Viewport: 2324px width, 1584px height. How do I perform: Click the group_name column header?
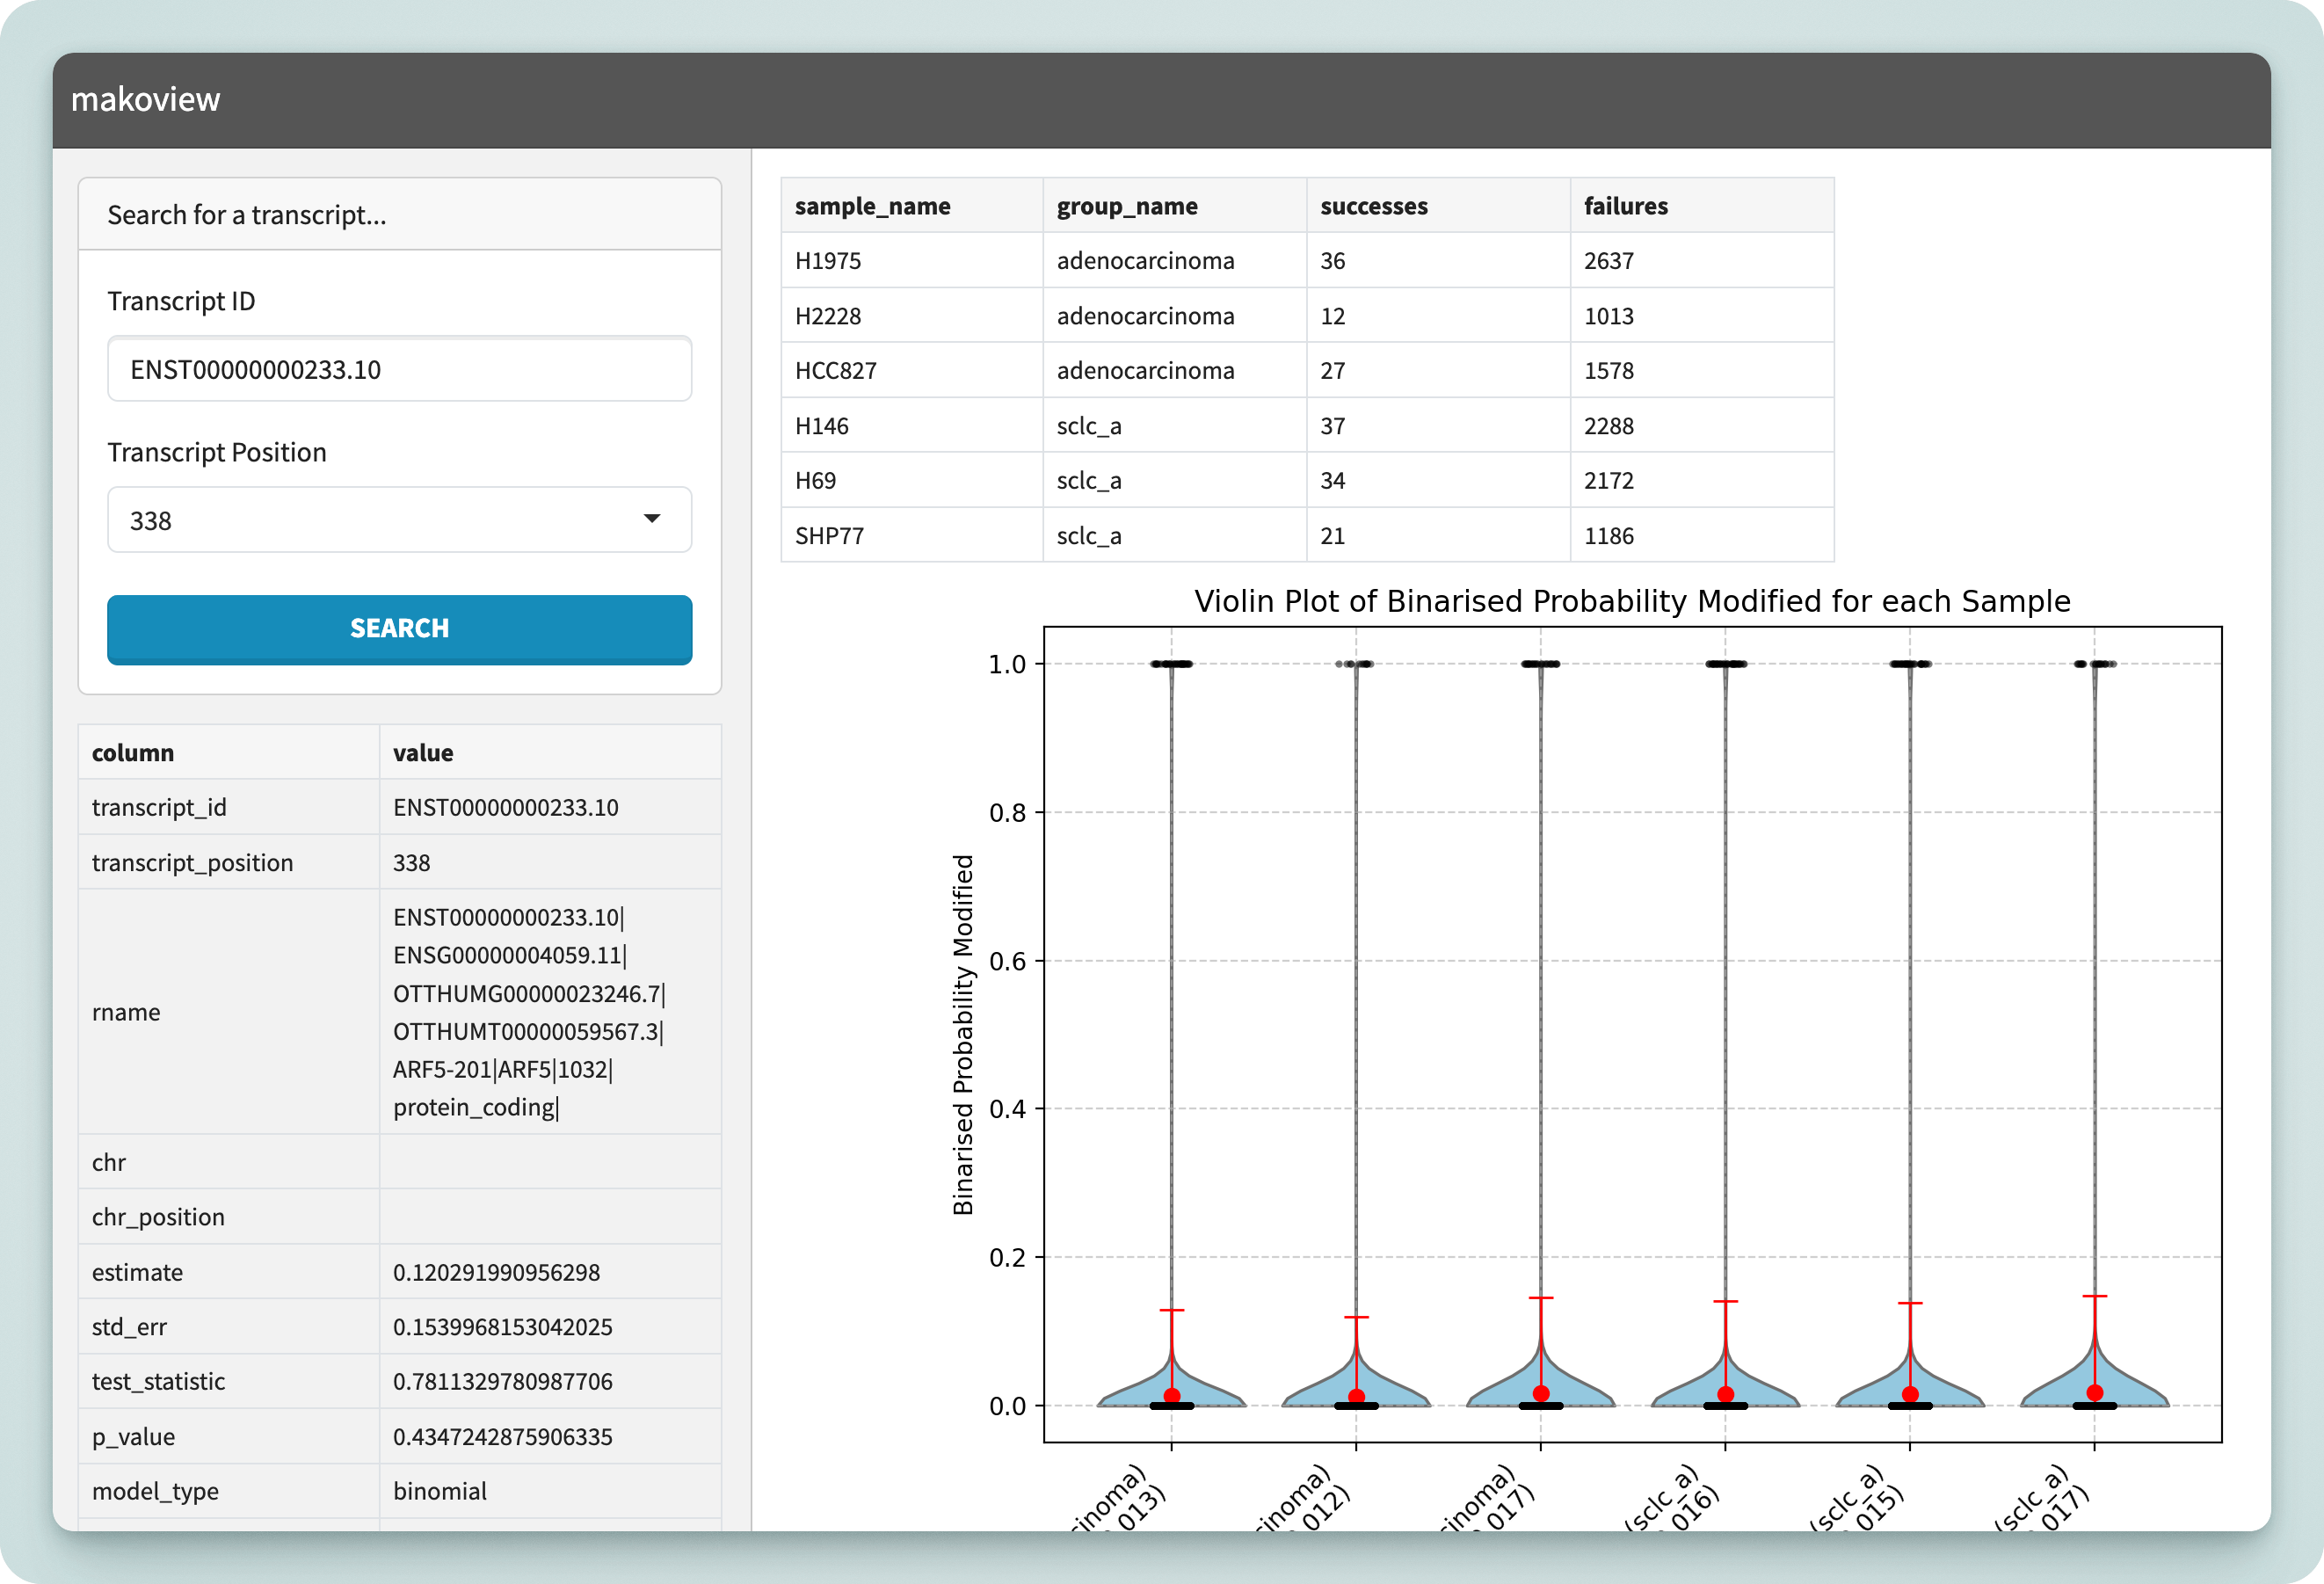point(1127,206)
